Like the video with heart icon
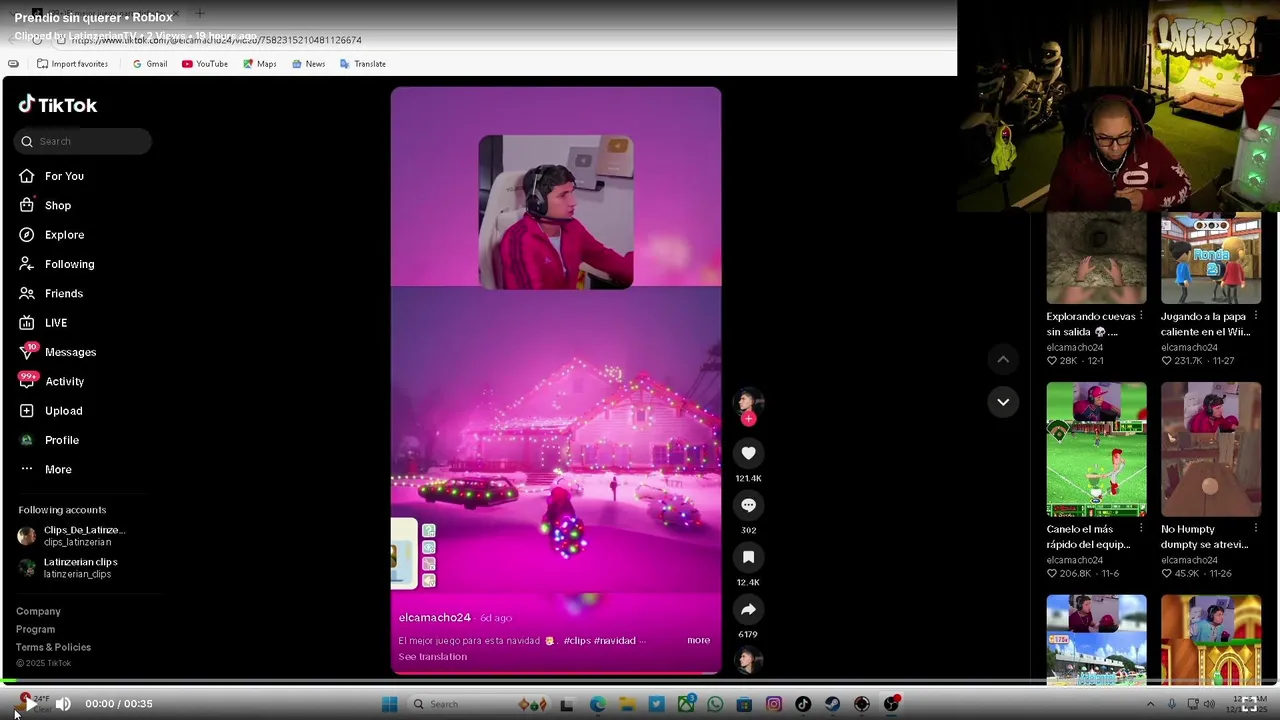 click(x=748, y=453)
